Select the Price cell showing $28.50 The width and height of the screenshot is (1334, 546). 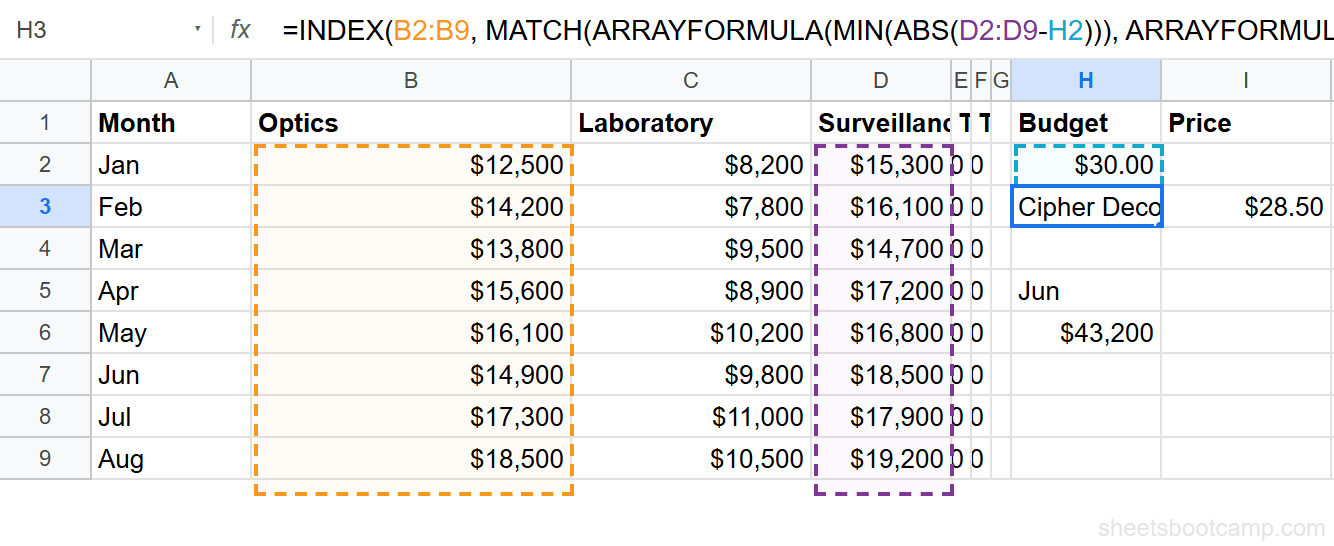[x=1246, y=207]
